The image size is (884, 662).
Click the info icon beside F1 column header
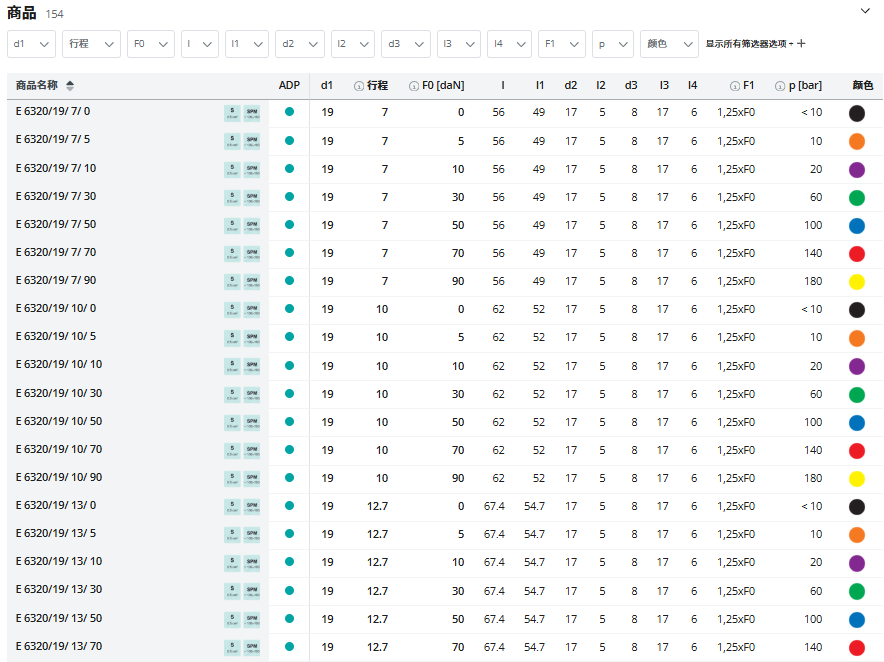[735, 86]
